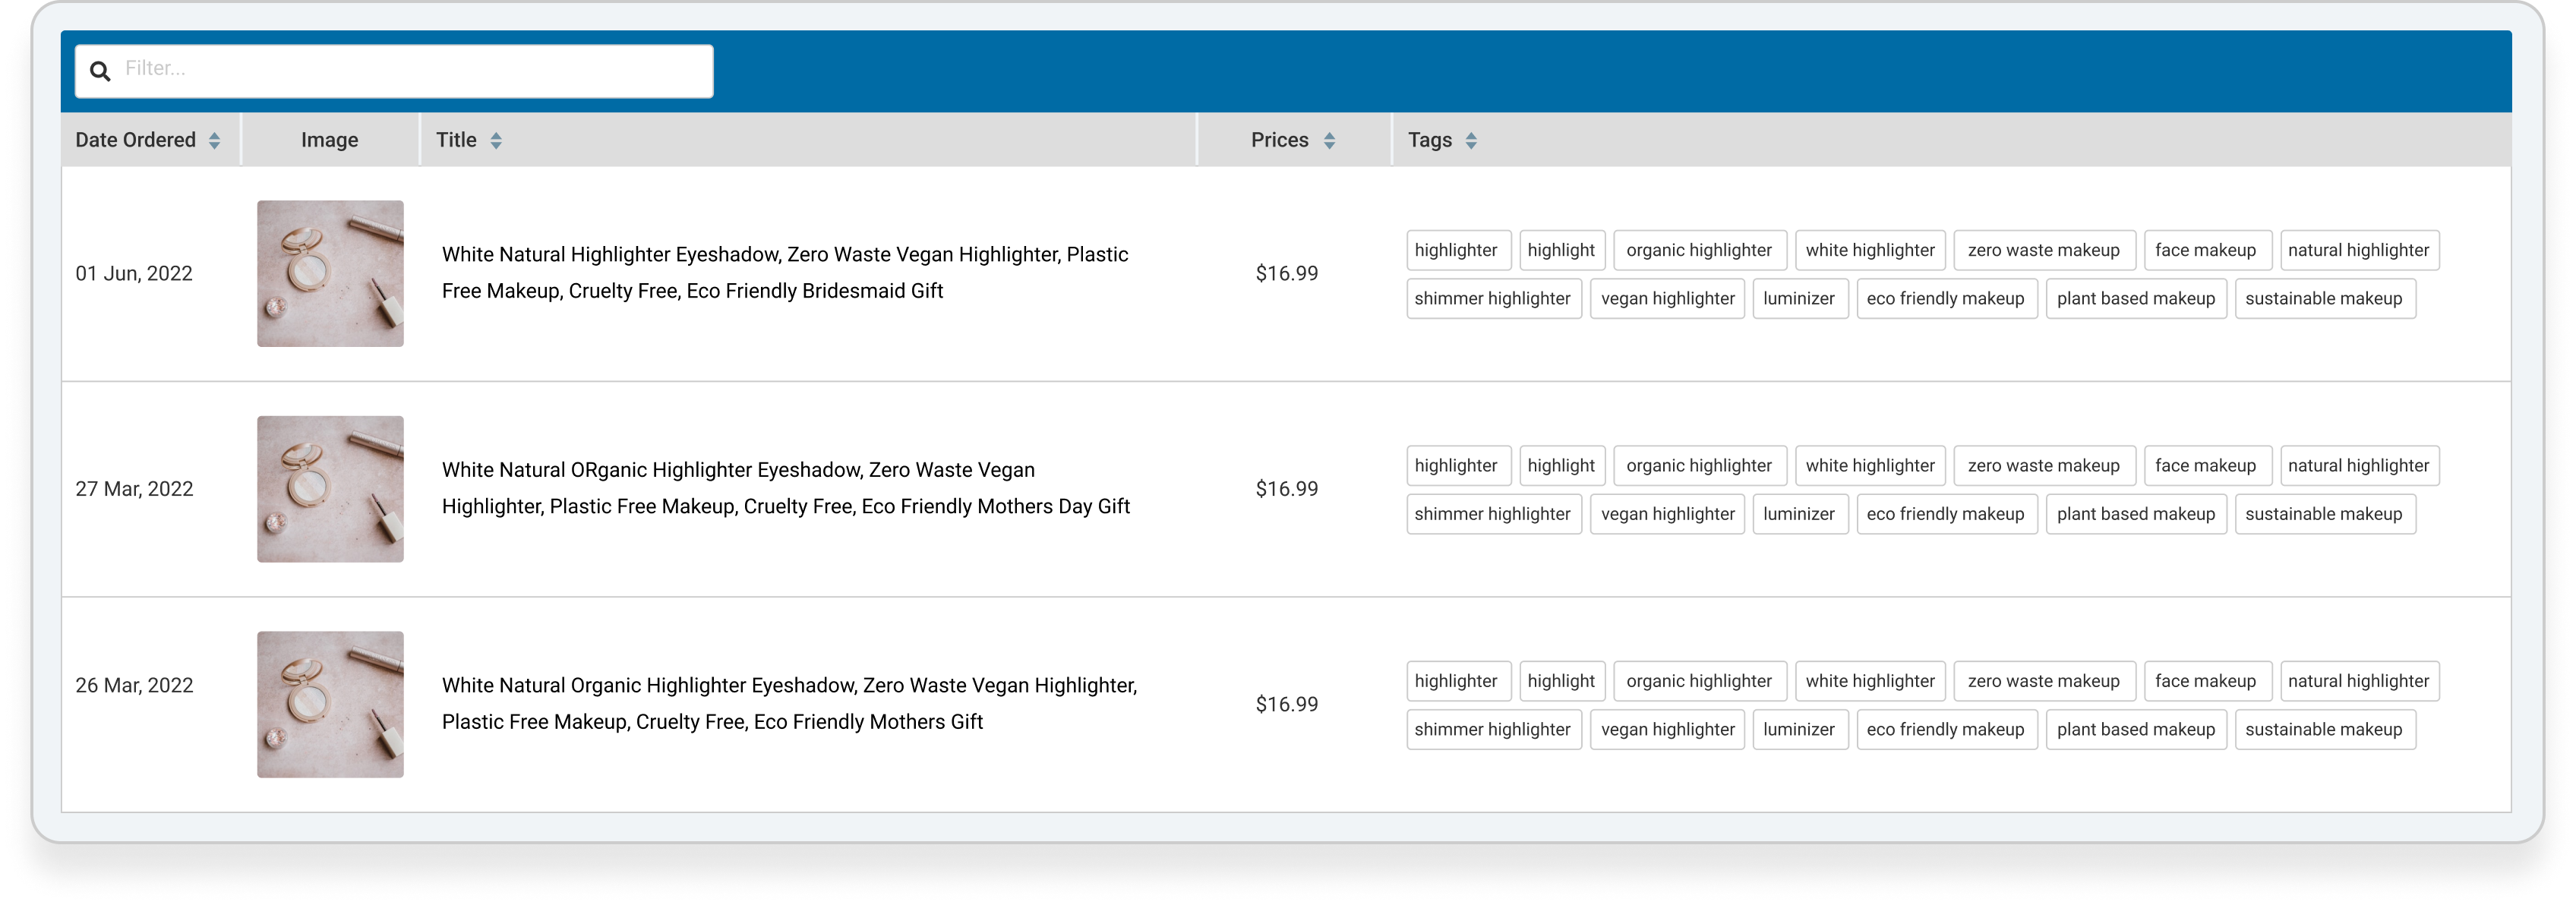Click 'luminizer' tag in 26 Mar row
This screenshot has width=2576, height=905.
(1800, 730)
